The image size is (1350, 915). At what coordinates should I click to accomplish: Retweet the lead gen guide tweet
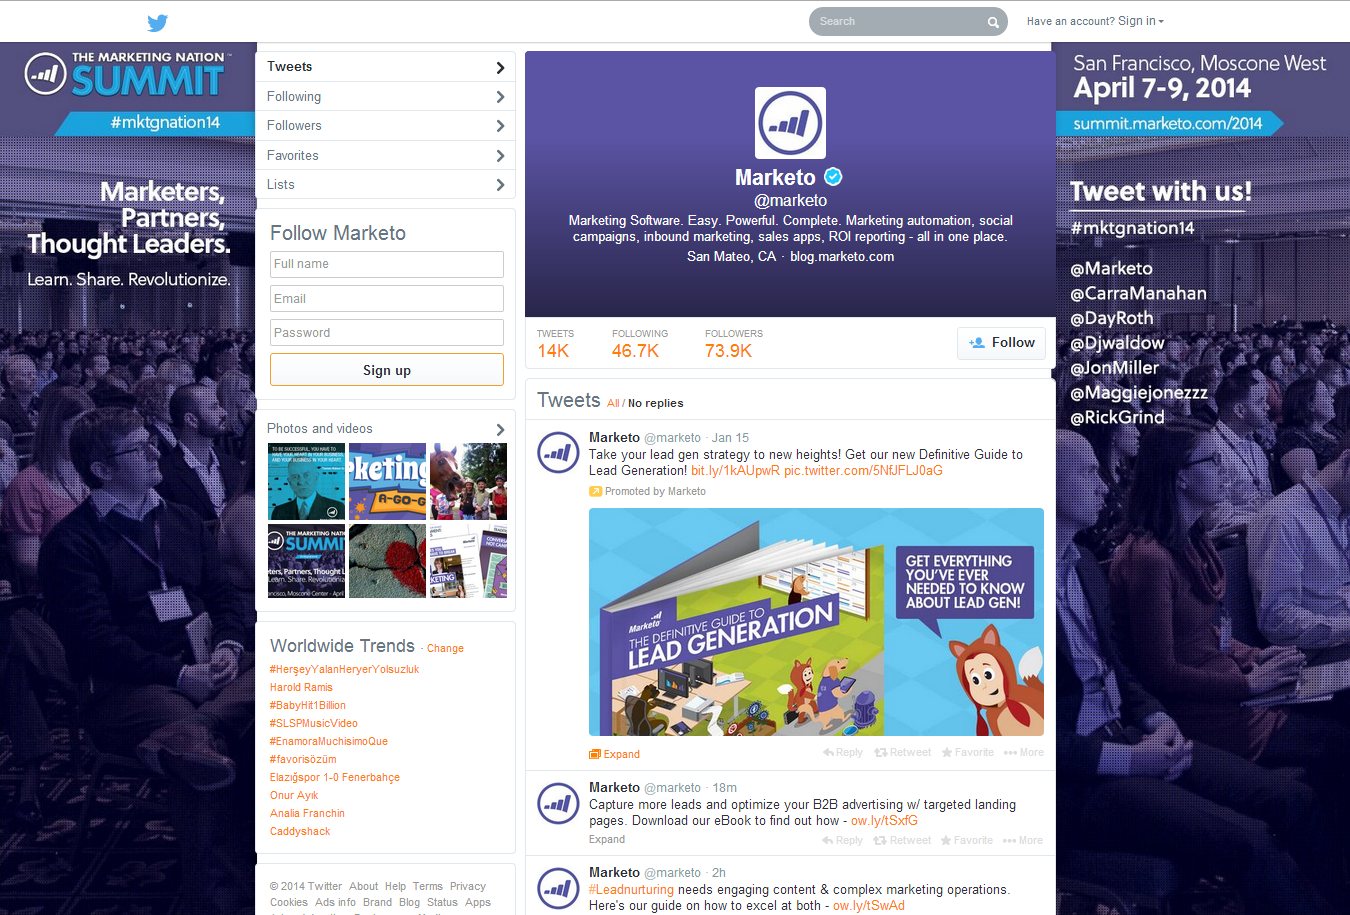coord(902,753)
